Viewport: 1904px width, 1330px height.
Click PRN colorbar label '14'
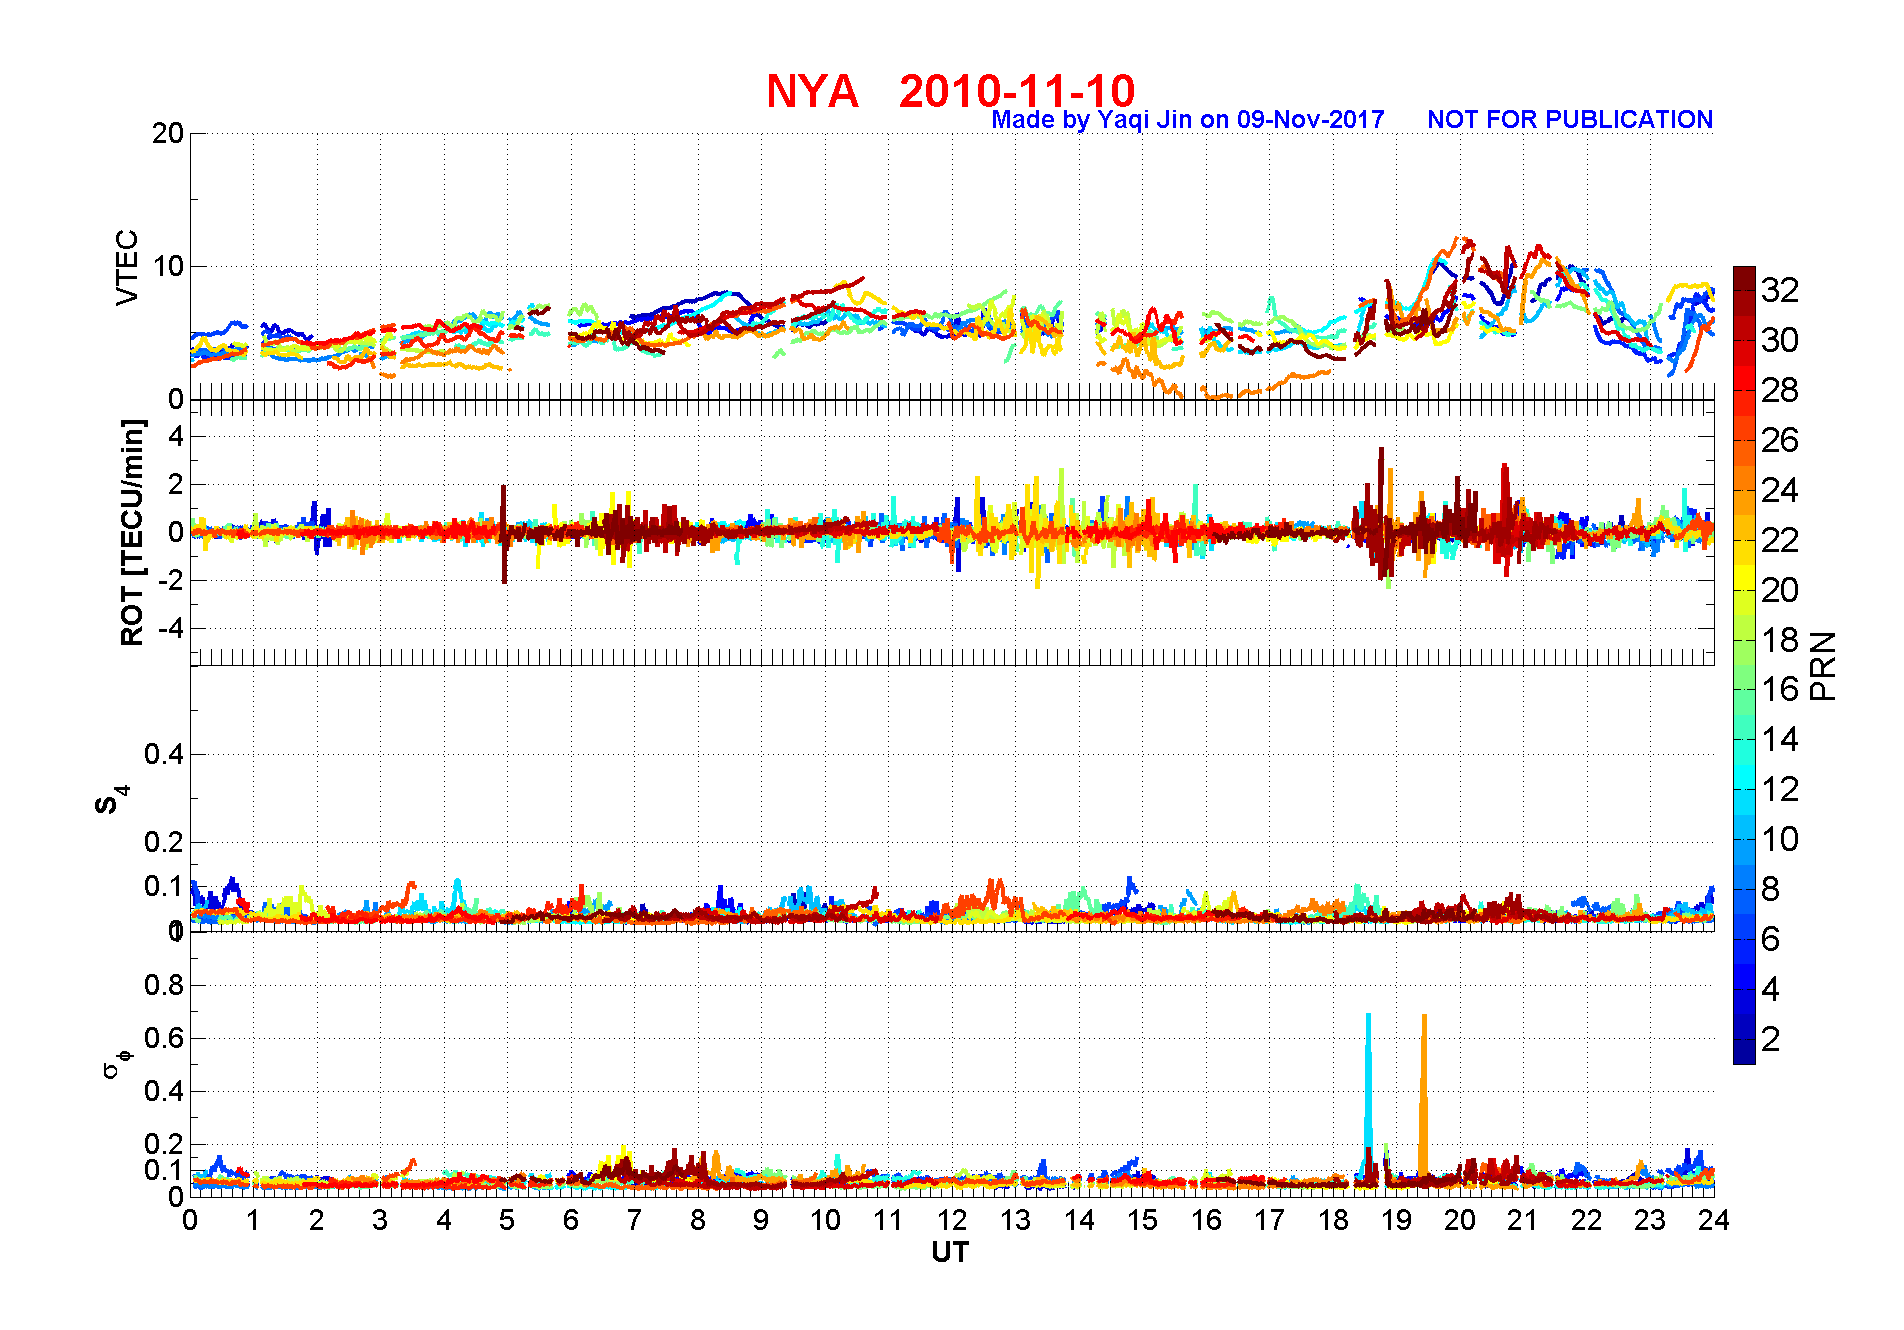click(1780, 739)
